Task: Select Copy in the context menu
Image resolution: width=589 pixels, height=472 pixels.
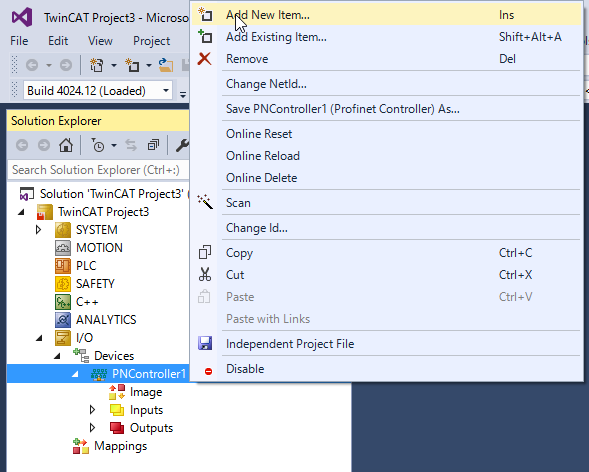Action: click(387, 253)
